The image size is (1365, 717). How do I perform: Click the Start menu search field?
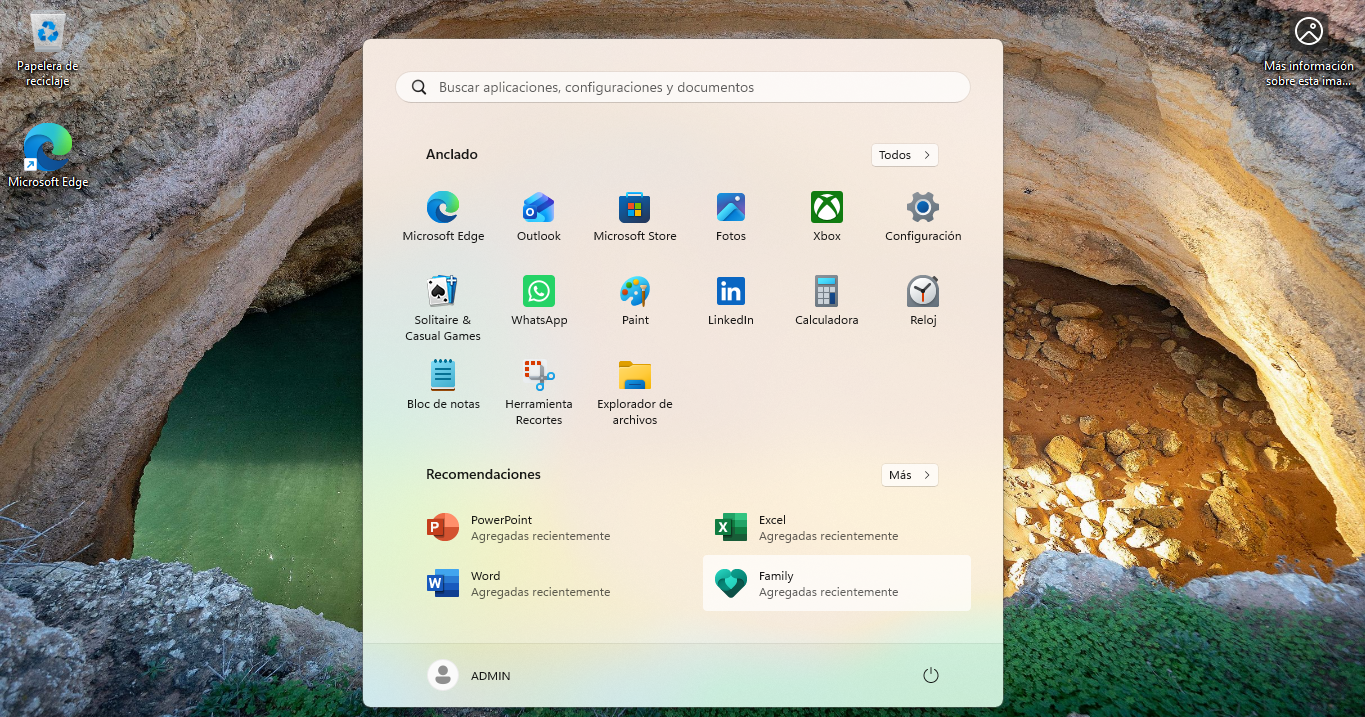coord(683,87)
